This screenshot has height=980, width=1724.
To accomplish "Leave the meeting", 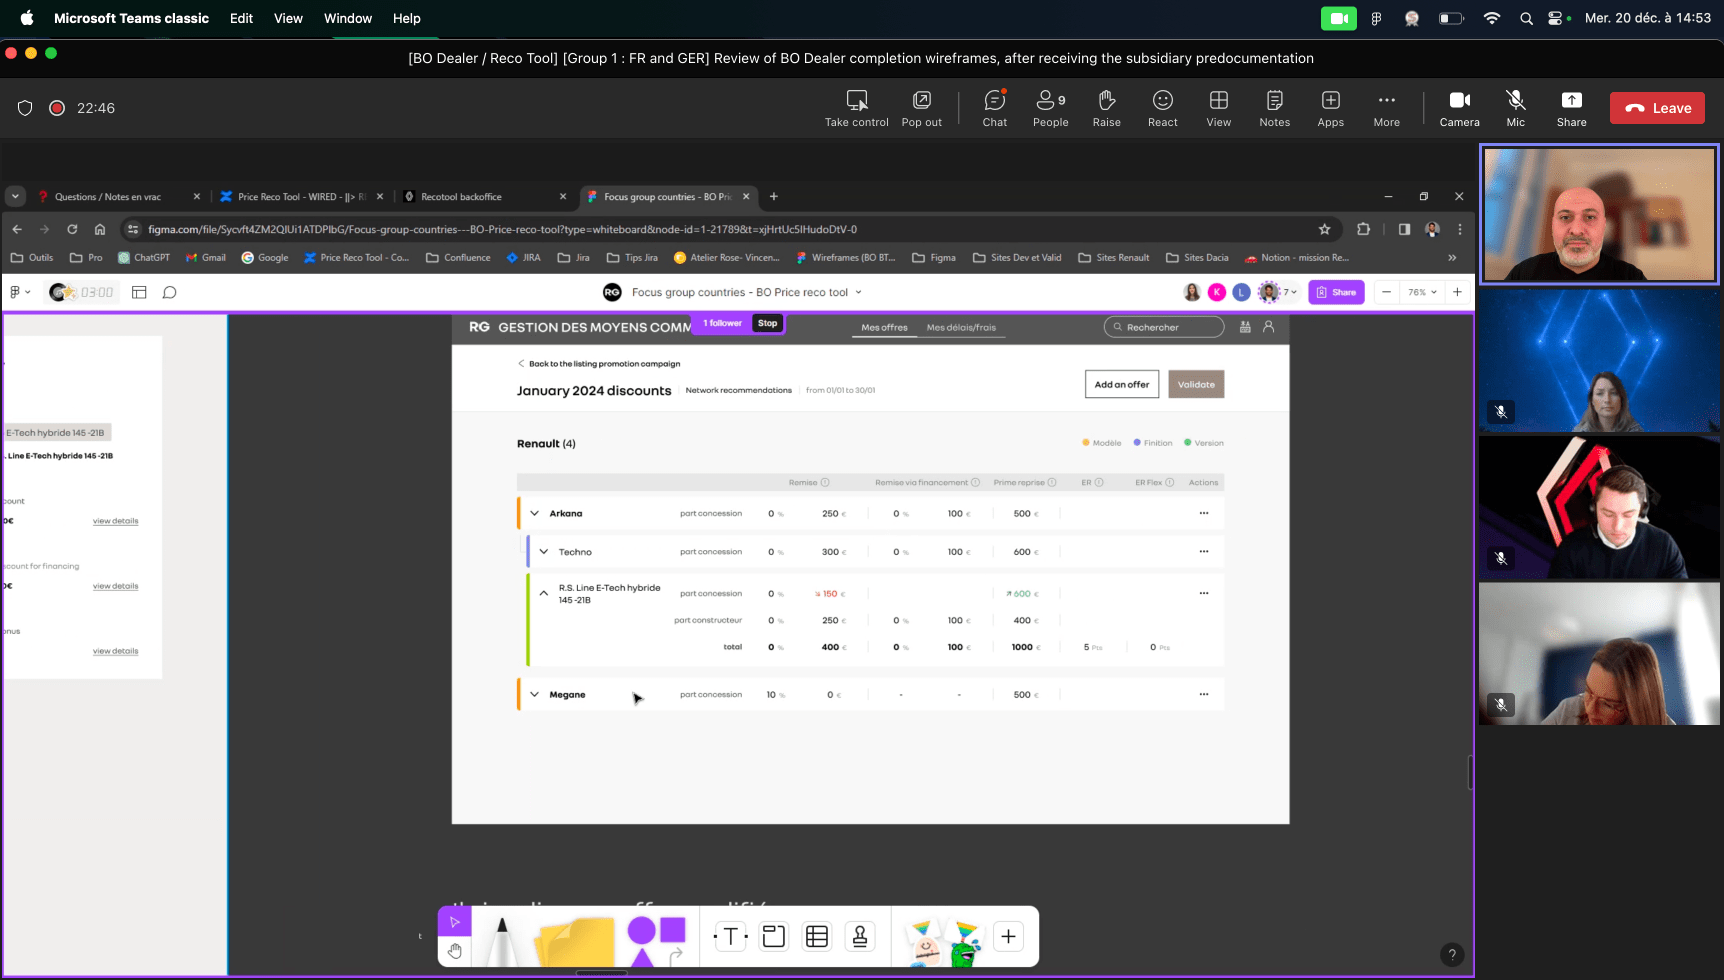I will click(x=1657, y=108).
